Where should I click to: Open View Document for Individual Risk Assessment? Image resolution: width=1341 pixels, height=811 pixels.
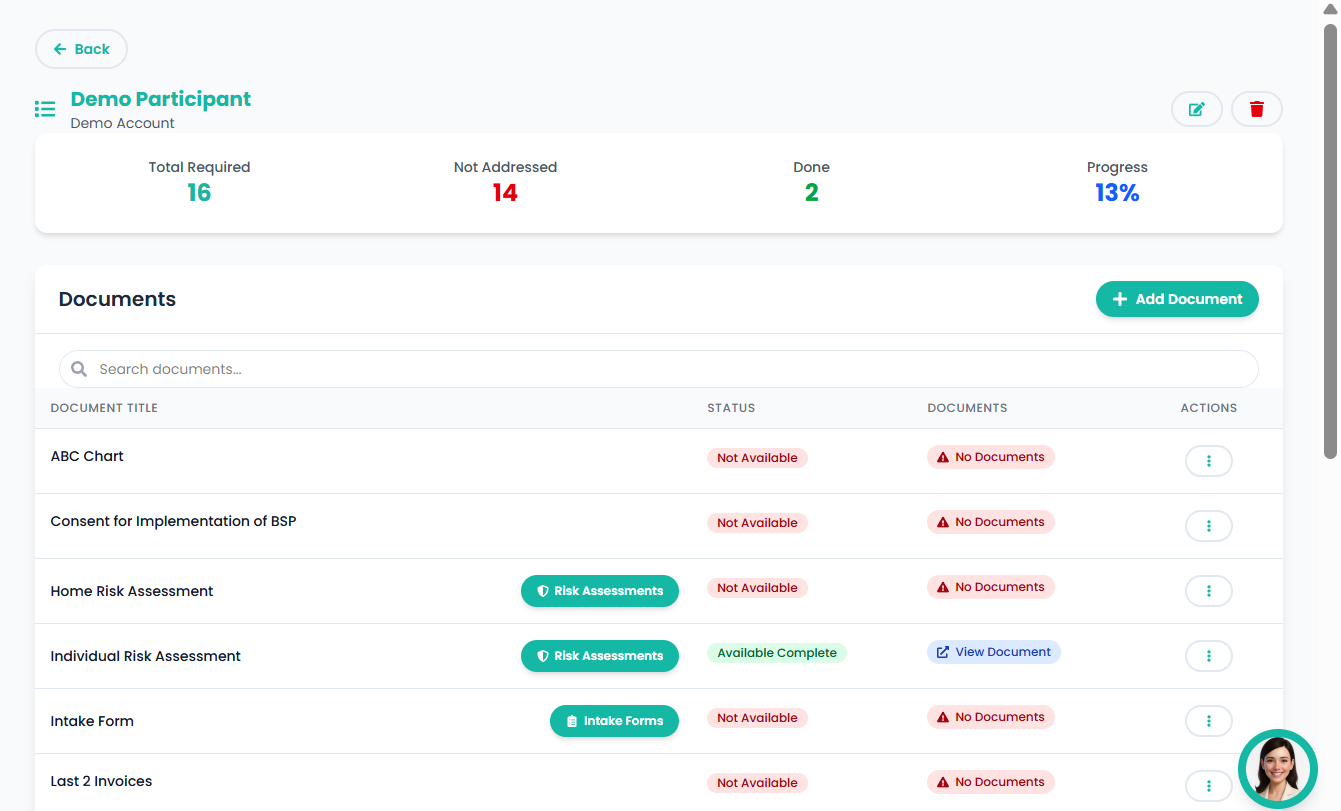point(993,651)
